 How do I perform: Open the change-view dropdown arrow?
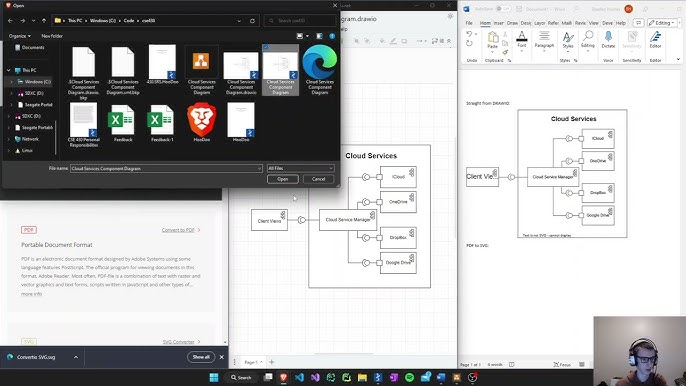click(x=307, y=36)
